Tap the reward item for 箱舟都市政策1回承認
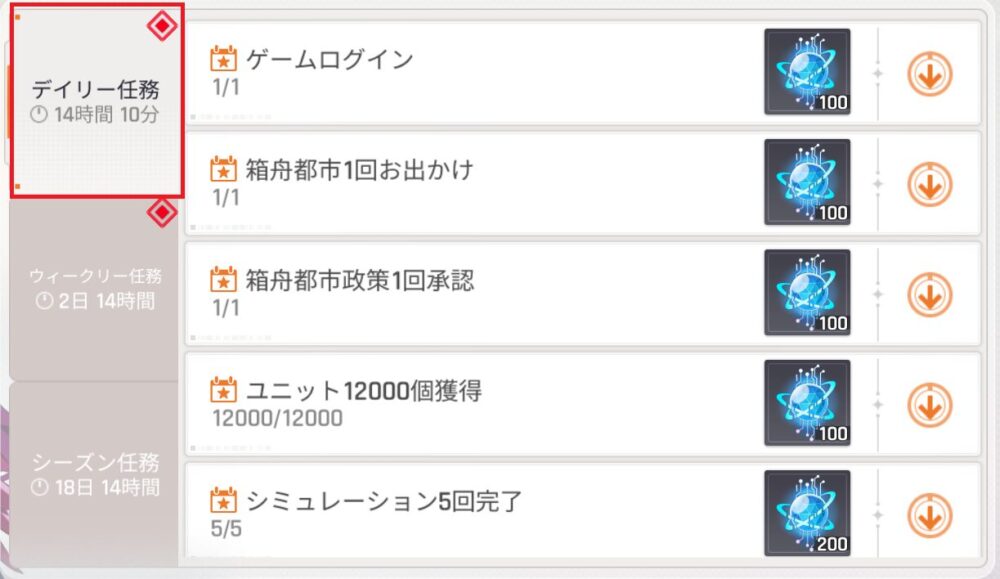This screenshot has width=1000, height=579. coord(807,293)
